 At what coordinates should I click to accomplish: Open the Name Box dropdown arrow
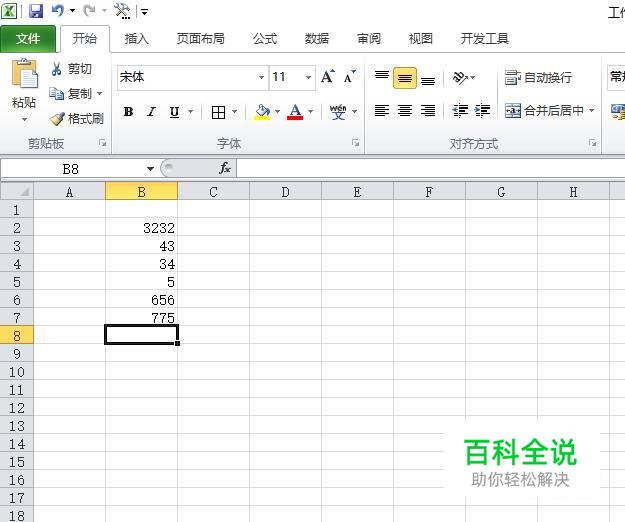point(150,169)
